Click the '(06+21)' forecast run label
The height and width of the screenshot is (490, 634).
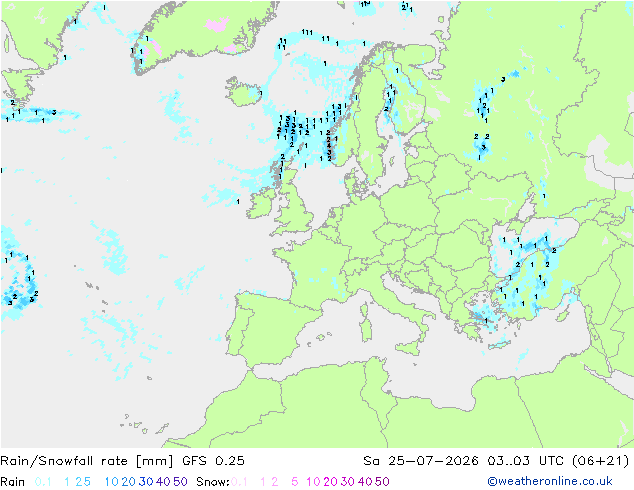click(x=600, y=461)
